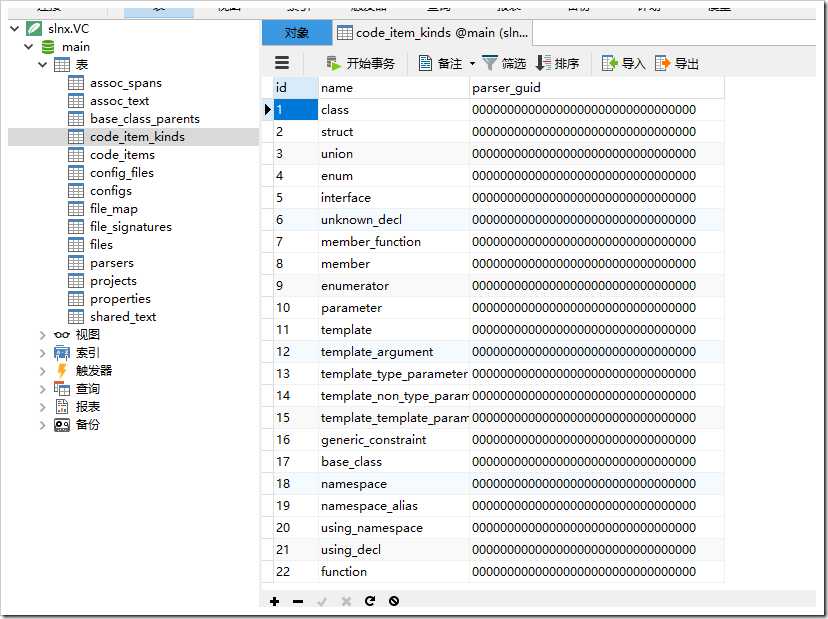Select the file_signatures table
The height and width of the screenshot is (619, 828).
[130, 227]
